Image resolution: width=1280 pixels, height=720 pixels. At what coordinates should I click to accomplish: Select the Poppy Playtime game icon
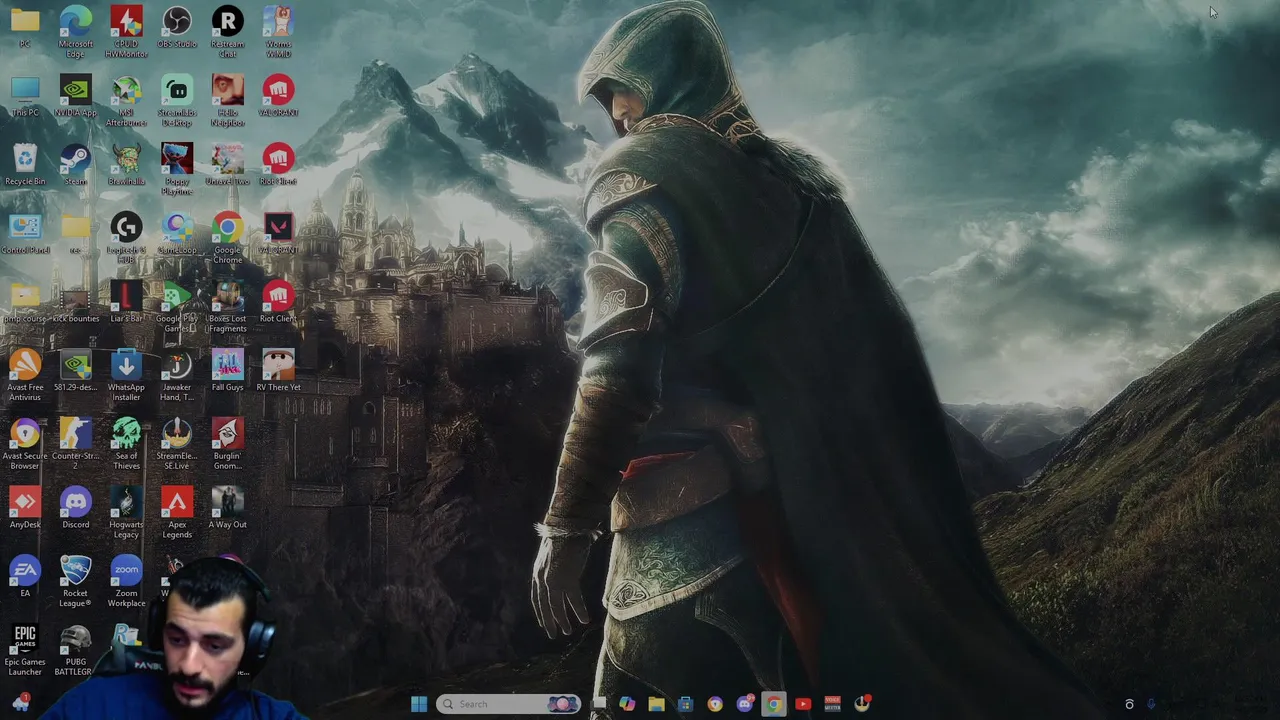[177, 169]
